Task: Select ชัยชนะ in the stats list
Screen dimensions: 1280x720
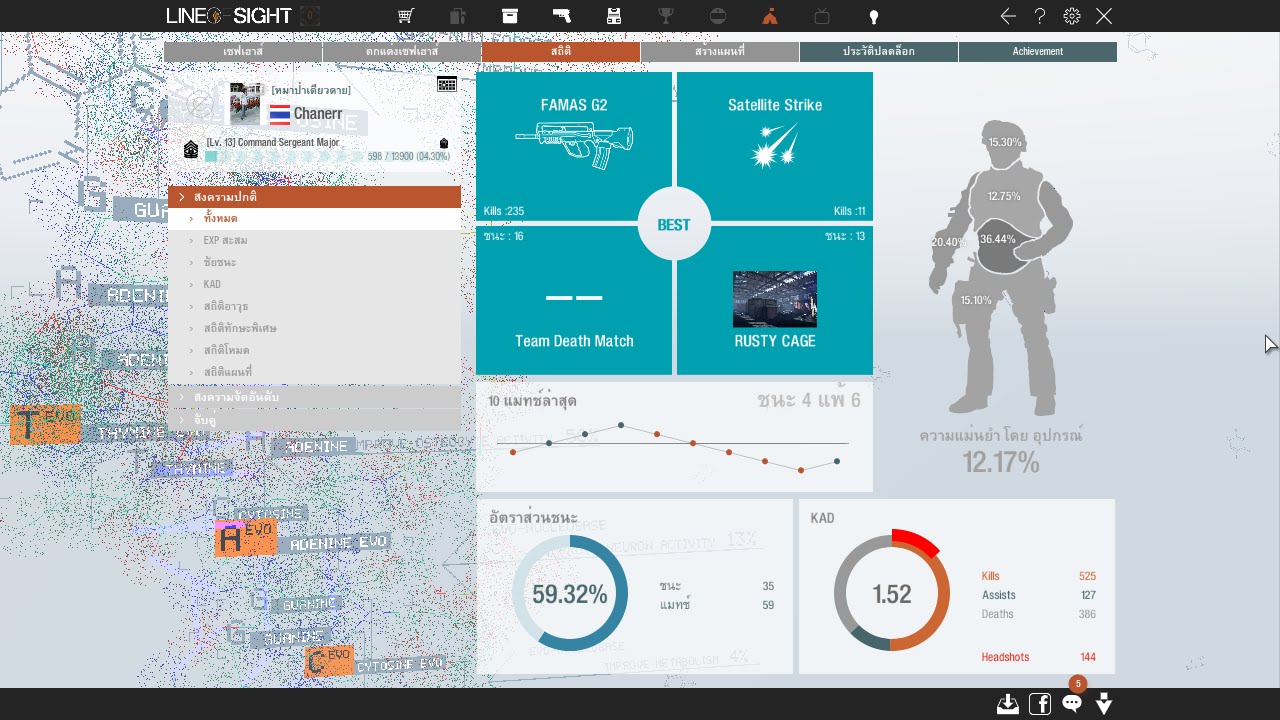Action: [x=314, y=263]
